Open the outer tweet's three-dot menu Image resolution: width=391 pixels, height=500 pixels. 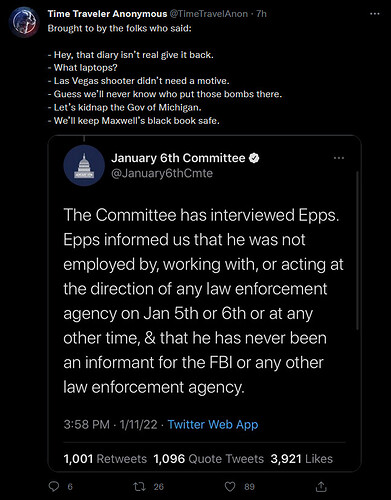coord(375,14)
